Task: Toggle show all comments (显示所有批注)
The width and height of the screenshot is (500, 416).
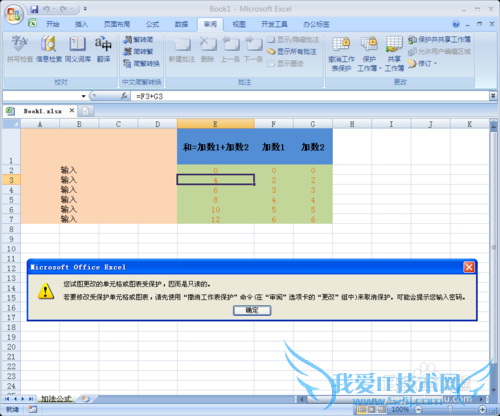Action: click(292, 51)
